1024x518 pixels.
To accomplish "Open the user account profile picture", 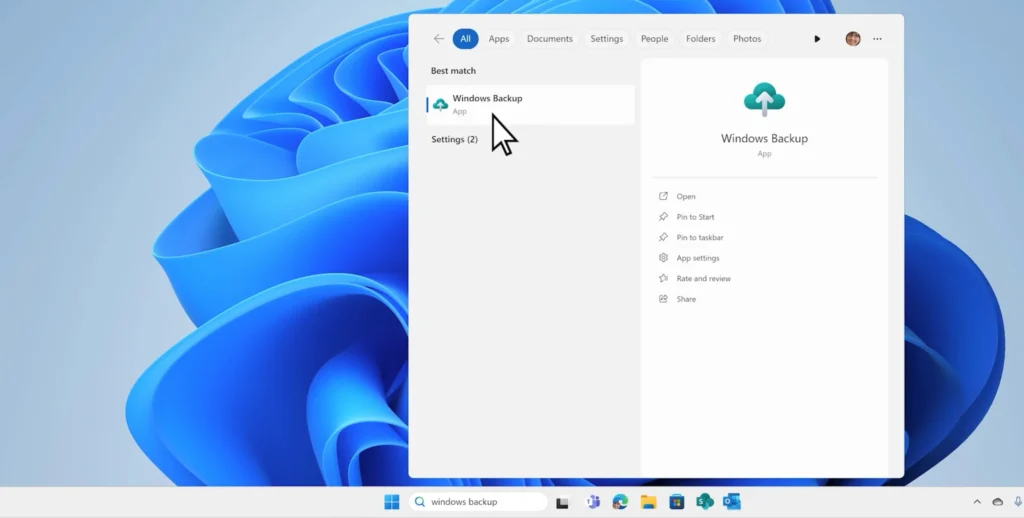I will (853, 39).
